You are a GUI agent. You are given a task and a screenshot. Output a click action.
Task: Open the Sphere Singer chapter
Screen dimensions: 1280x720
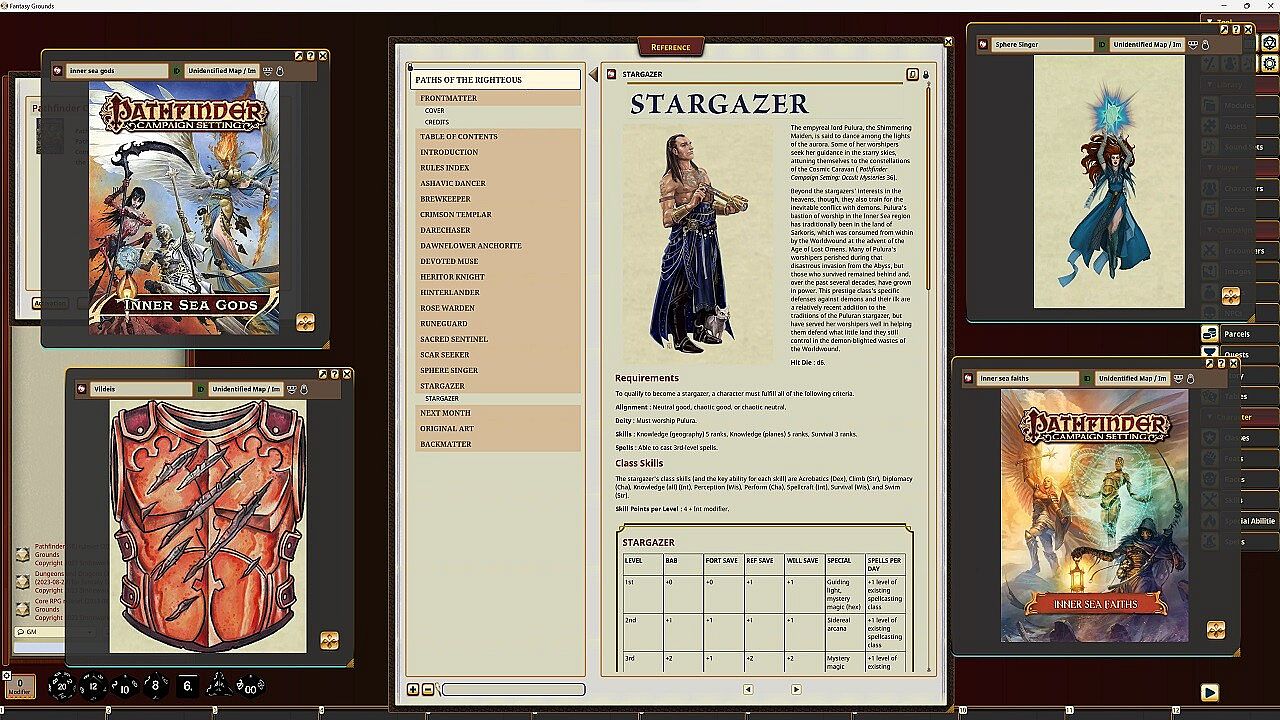pyautogui.click(x=449, y=370)
